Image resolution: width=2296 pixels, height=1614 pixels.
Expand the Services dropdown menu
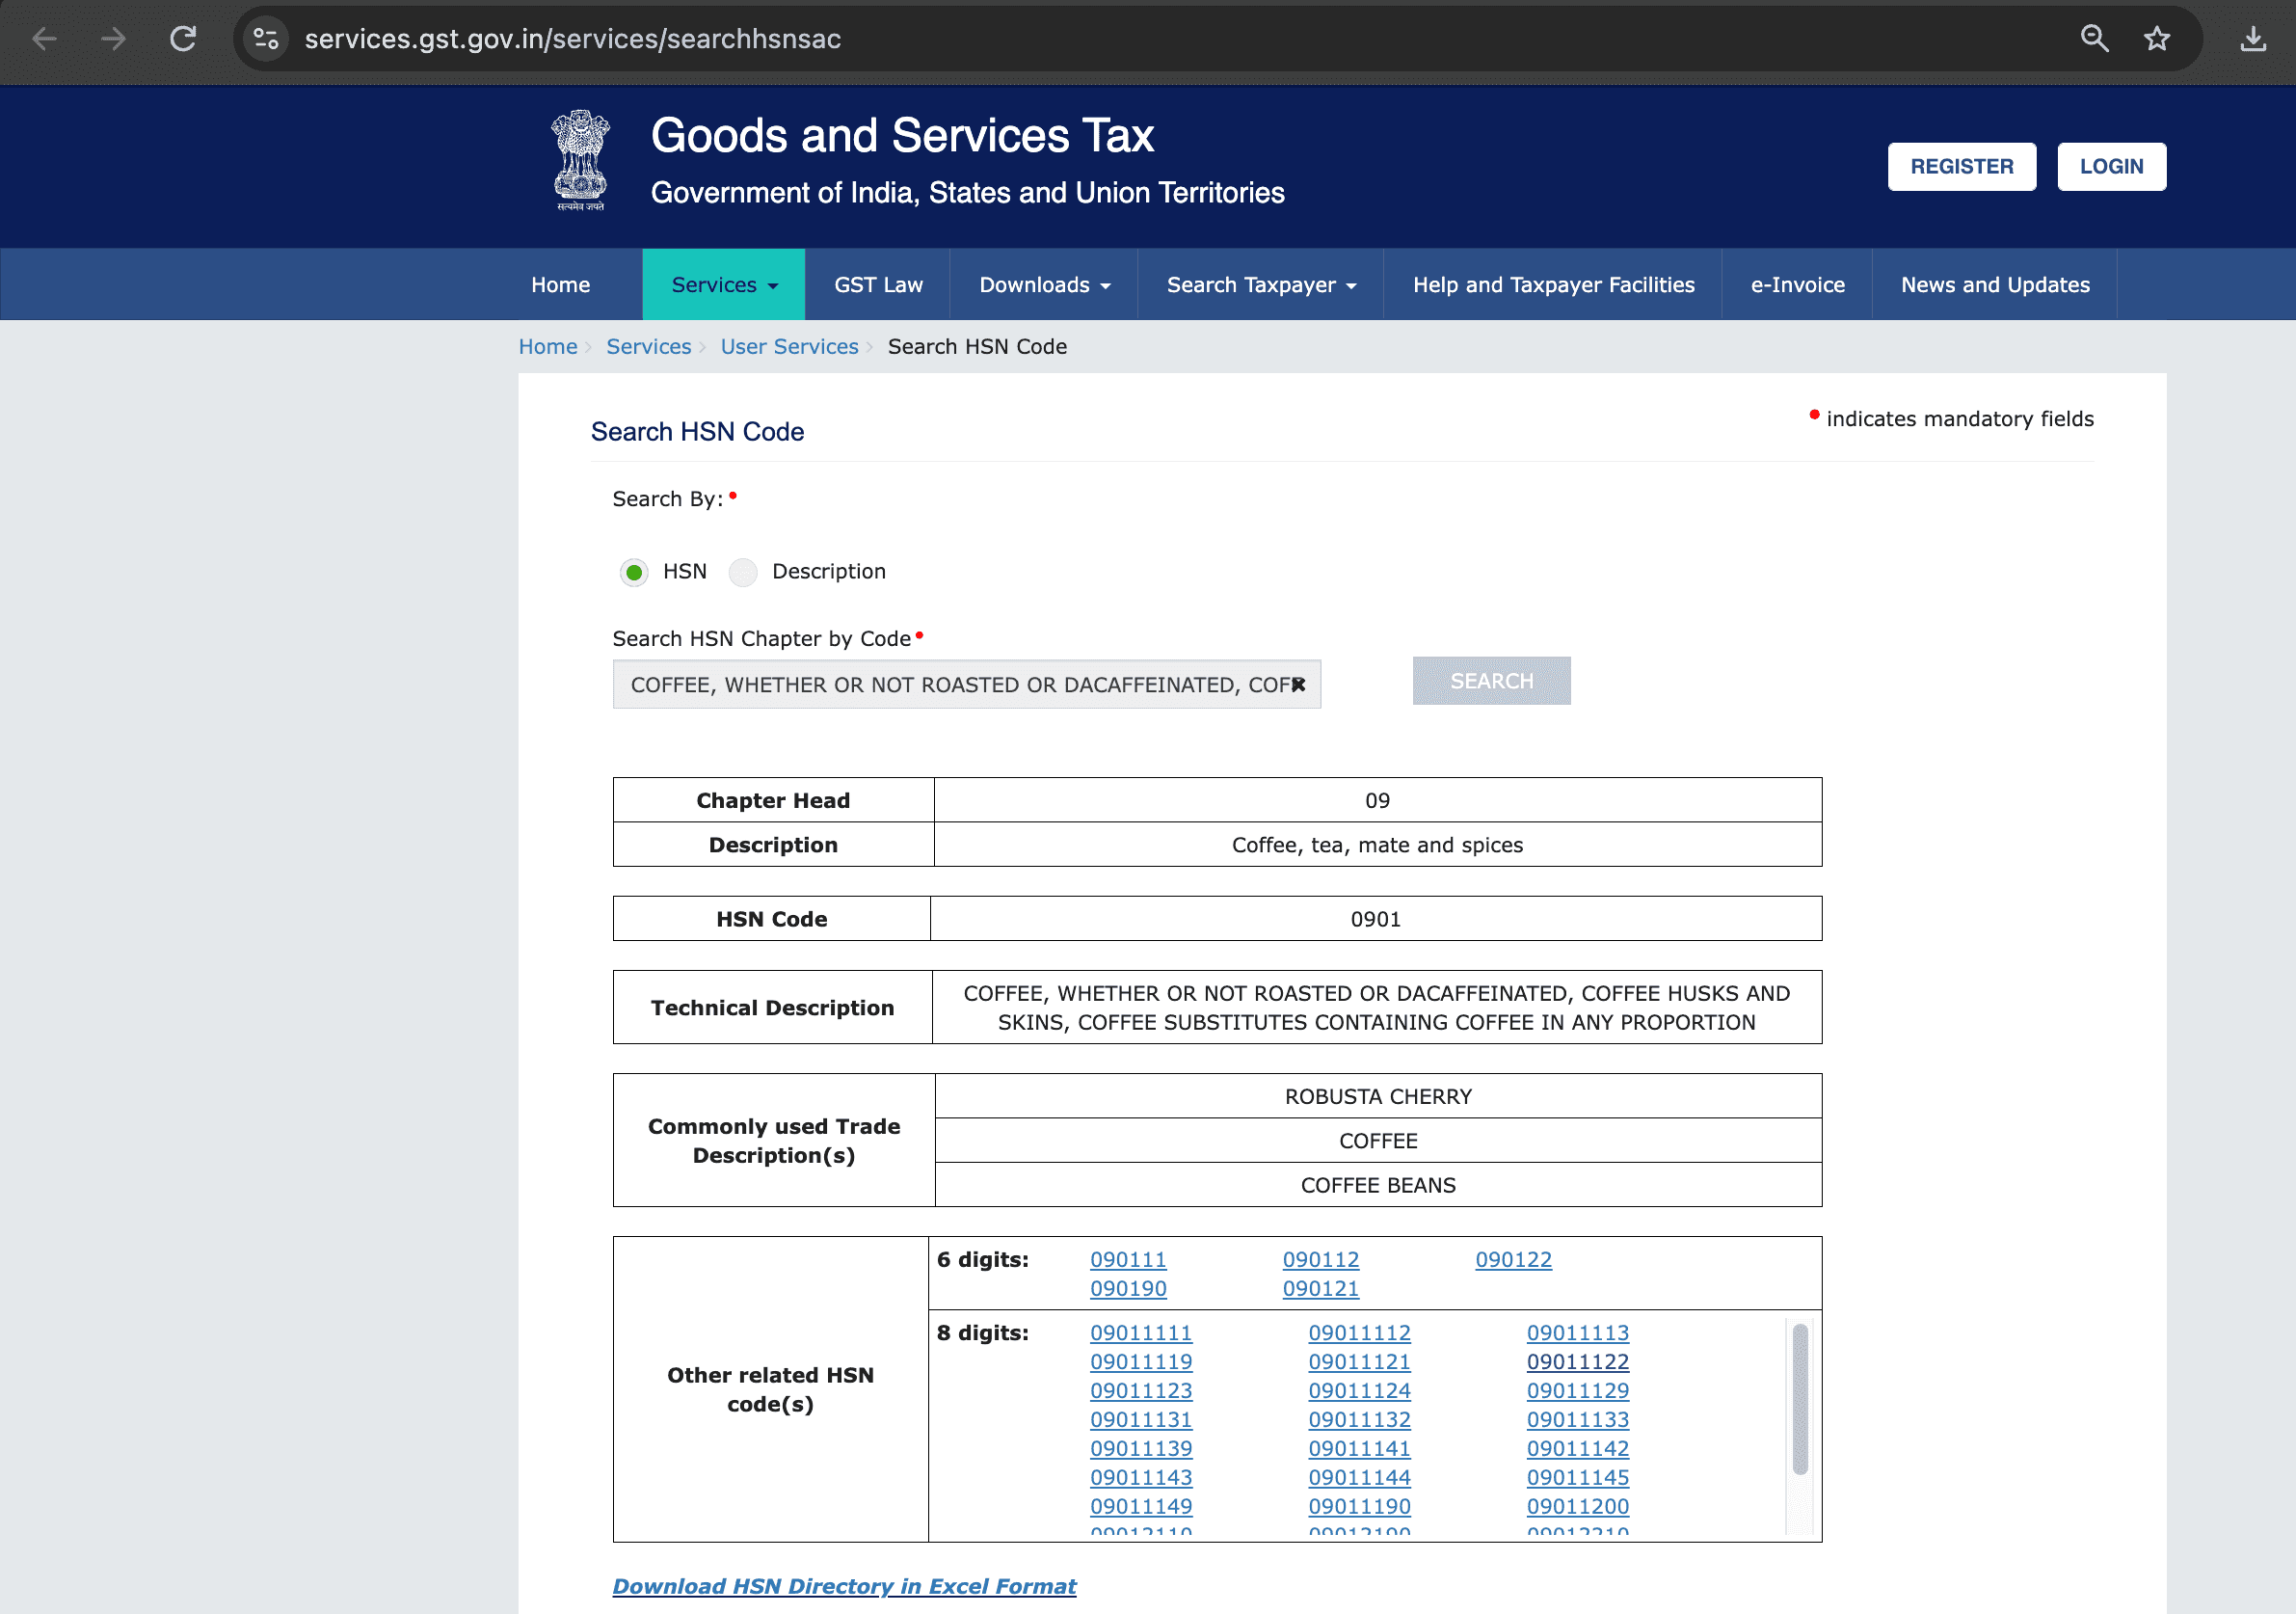724,285
